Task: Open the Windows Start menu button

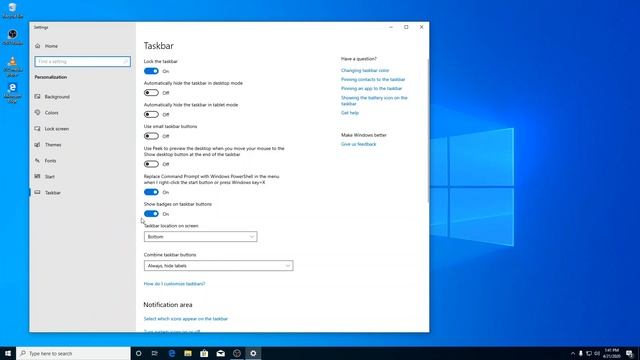Action: coord(8,353)
